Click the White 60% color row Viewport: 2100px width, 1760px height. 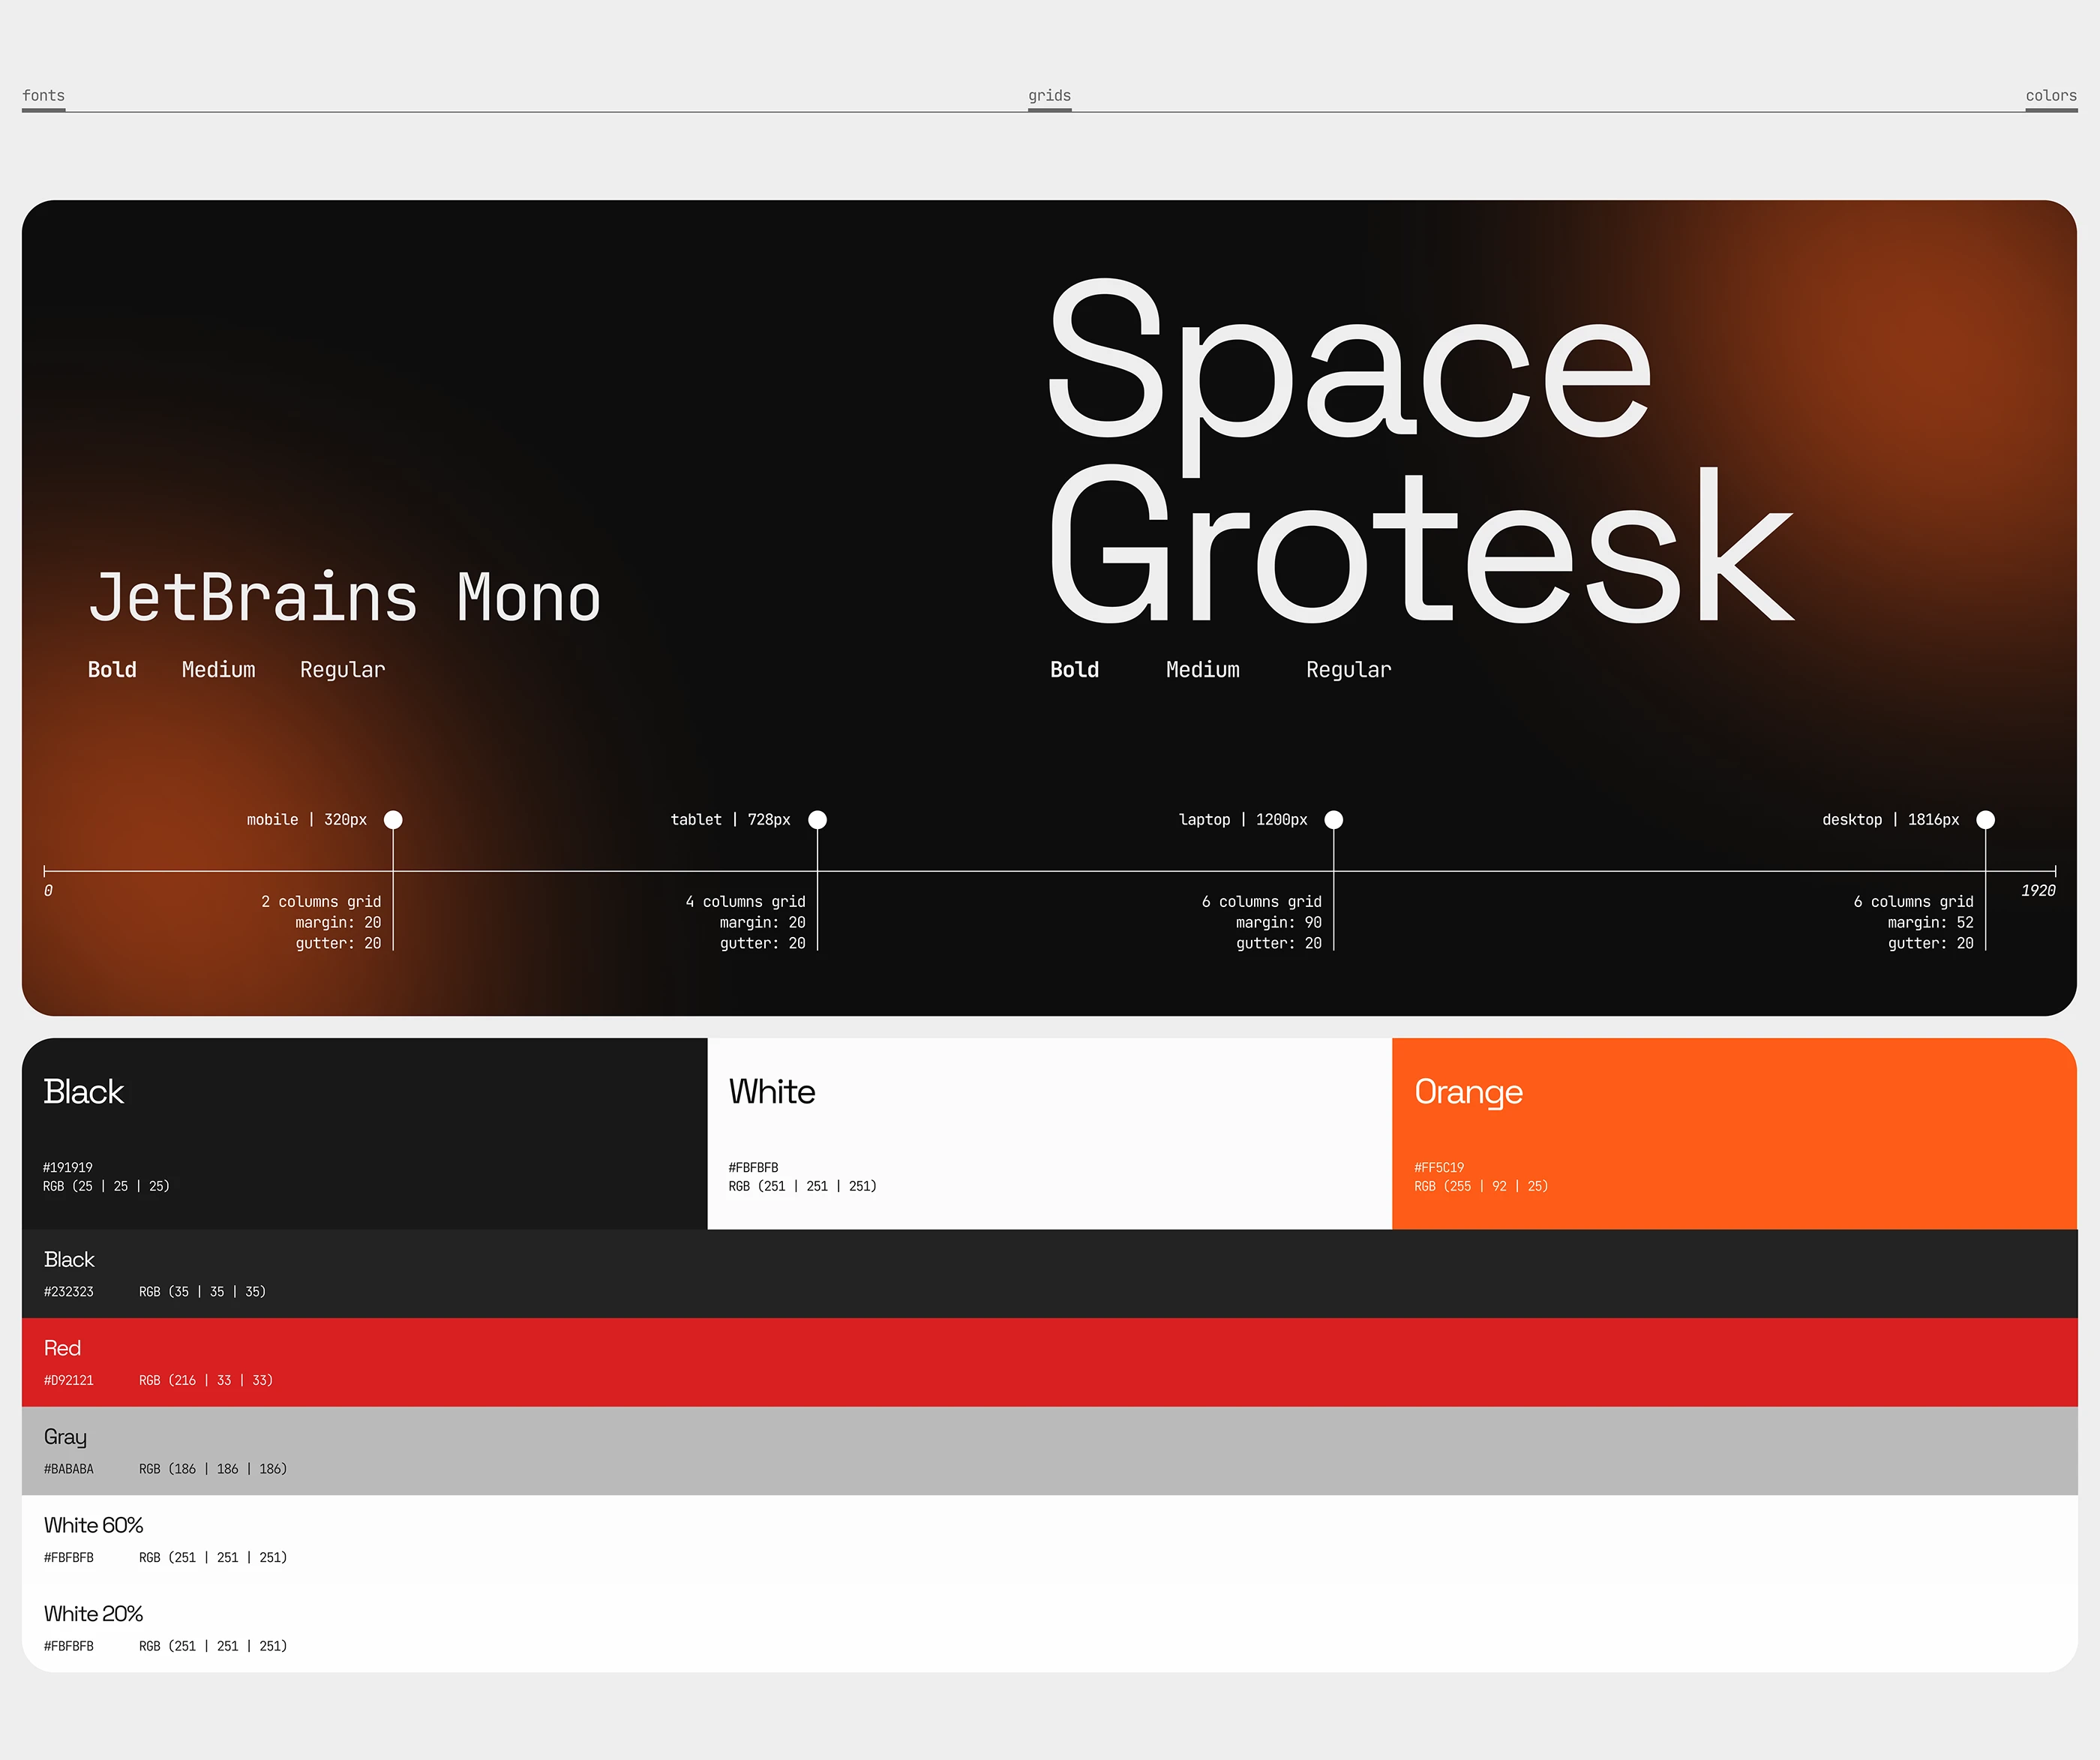click(1049, 1539)
